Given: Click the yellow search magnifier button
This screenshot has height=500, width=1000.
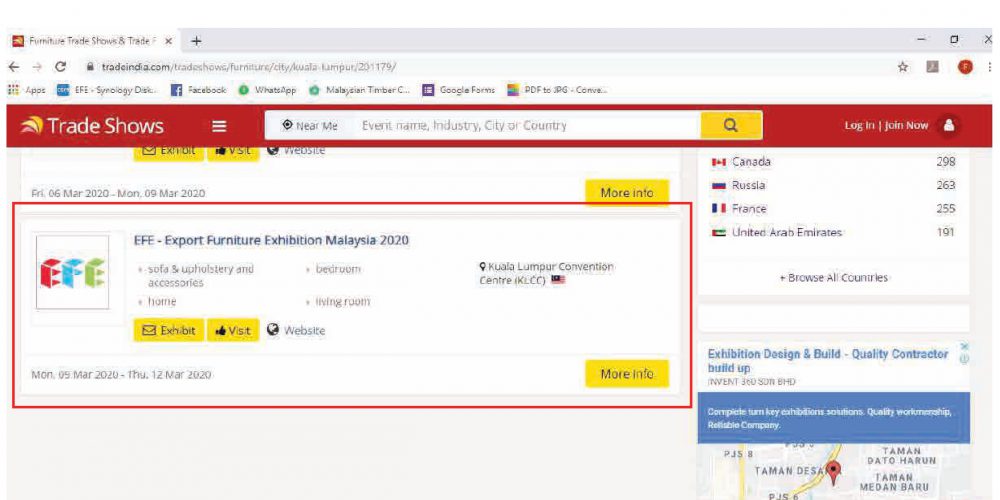Looking at the screenshot, I should (x=731, y=126).
